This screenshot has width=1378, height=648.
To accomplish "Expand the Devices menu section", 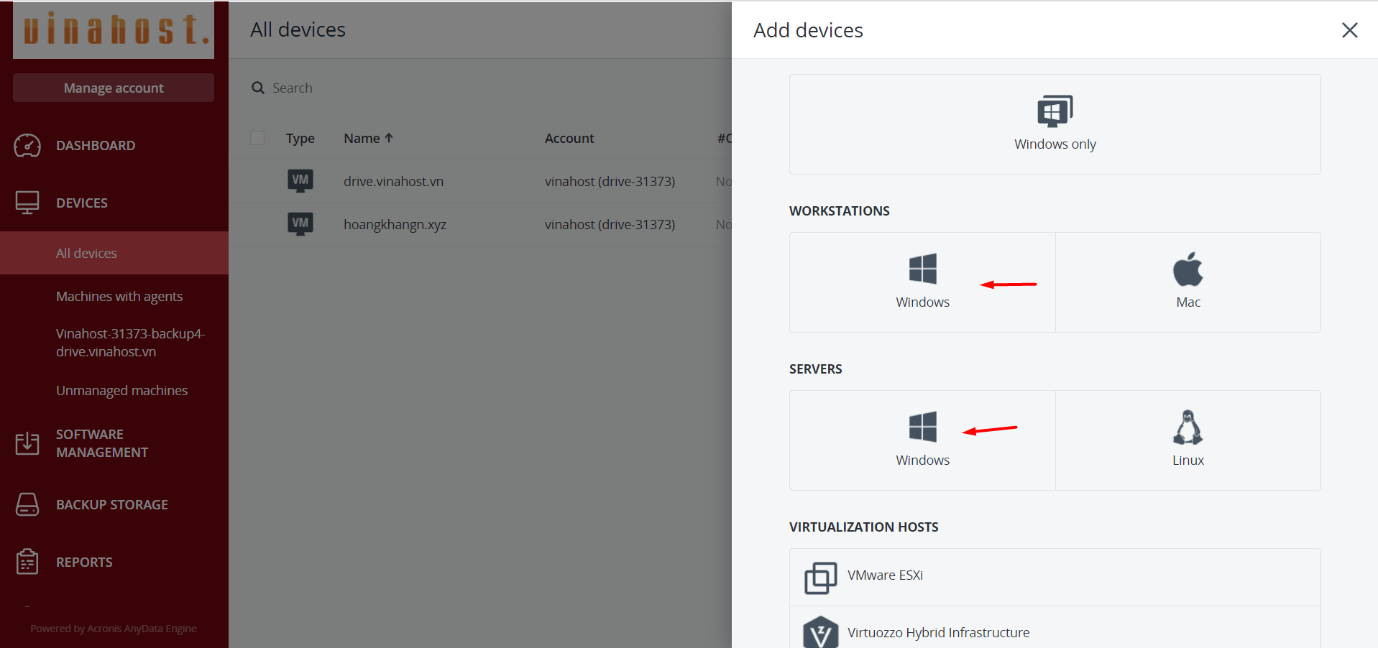I will [x=82, y=203].
